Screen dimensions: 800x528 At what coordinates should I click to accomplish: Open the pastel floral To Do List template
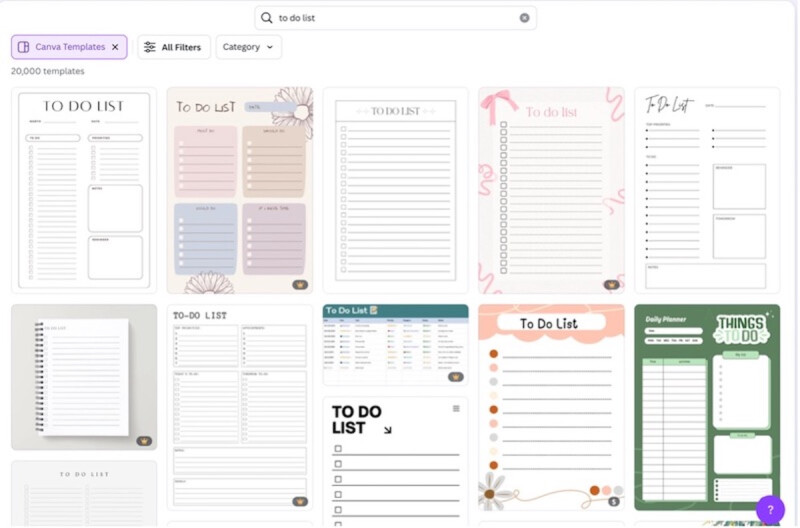pyautogui.click(x=240, y=190)
